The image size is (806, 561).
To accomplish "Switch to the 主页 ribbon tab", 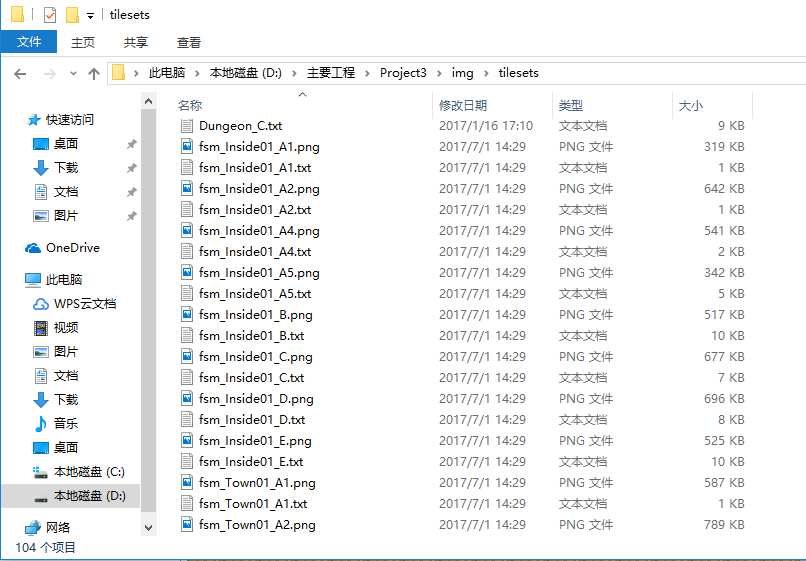I will point(83,42).
